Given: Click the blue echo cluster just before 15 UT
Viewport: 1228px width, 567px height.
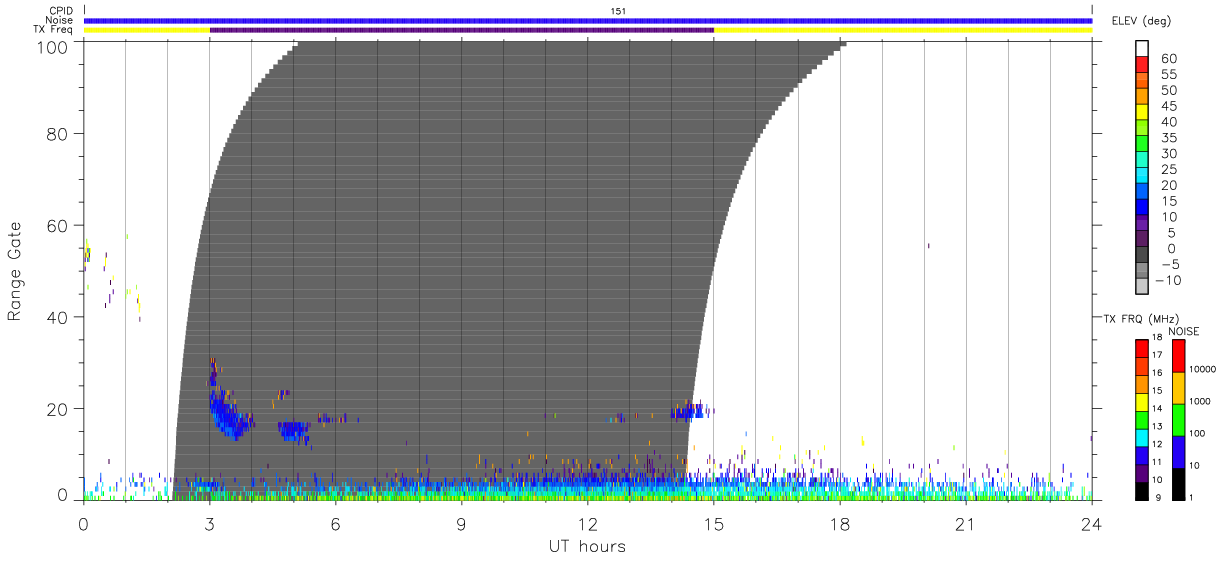Looking at the screenshot, I should [689, 410].
